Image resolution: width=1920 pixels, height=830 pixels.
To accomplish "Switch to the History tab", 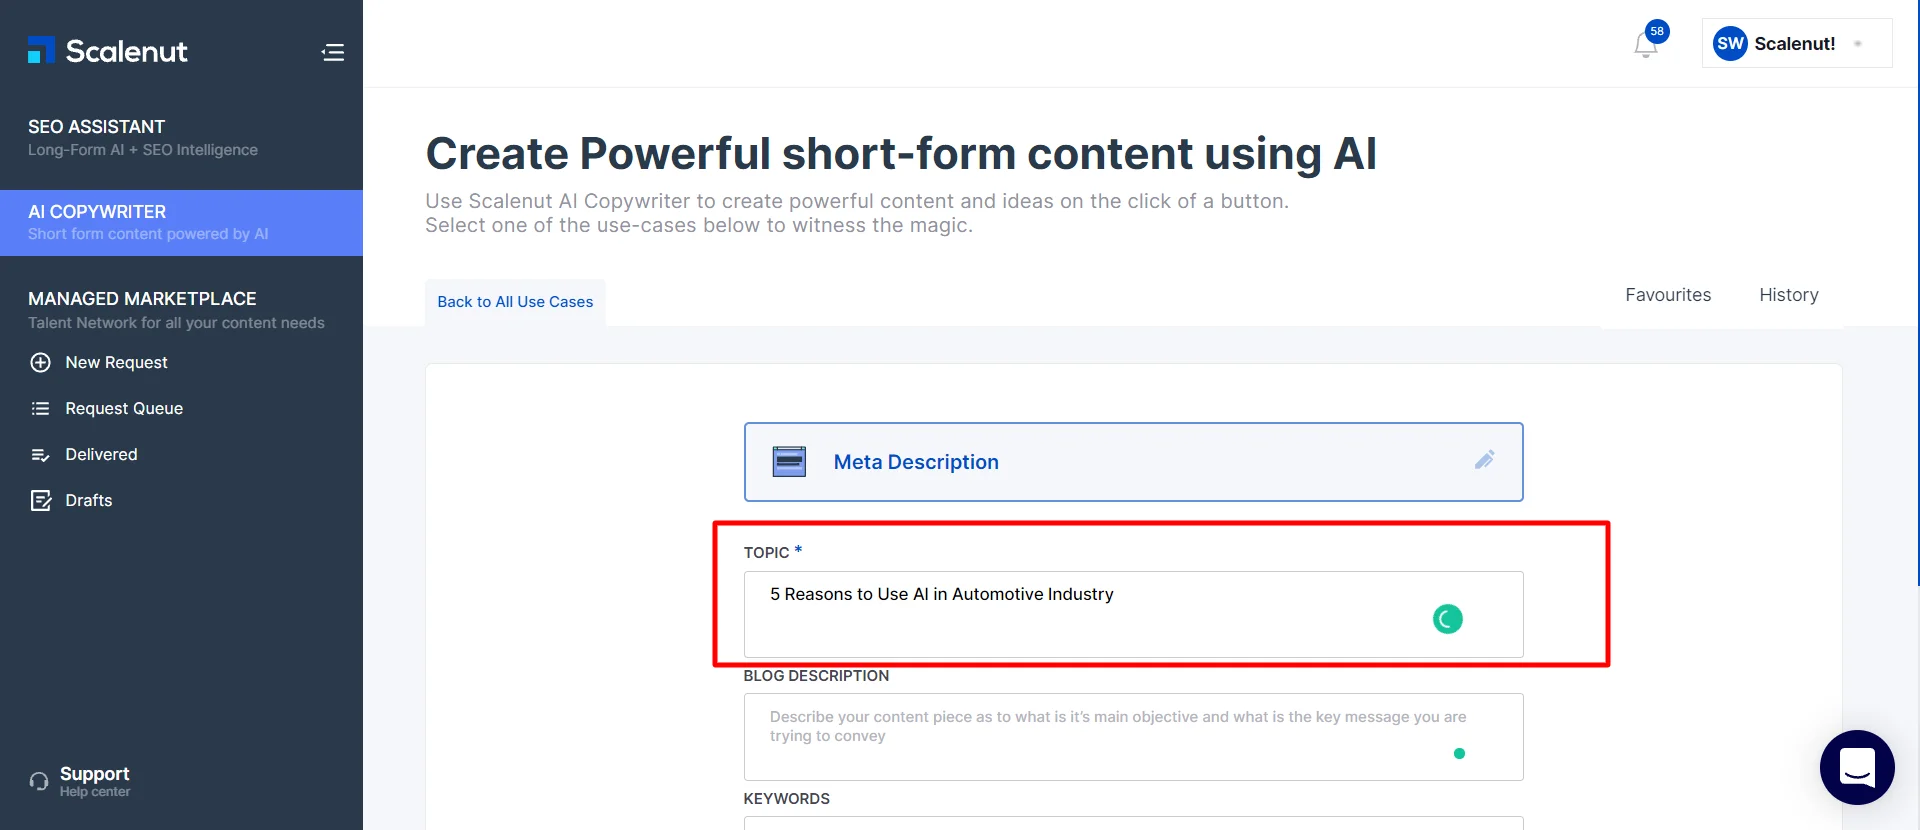I will point(1788,295).
